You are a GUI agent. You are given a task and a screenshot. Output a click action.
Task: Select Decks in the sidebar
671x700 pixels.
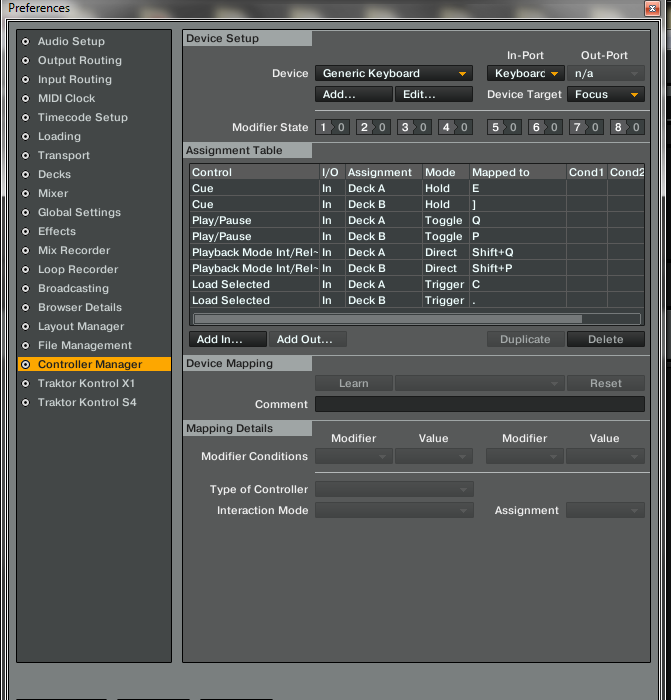pyautogui.click(x=54, y=174)
